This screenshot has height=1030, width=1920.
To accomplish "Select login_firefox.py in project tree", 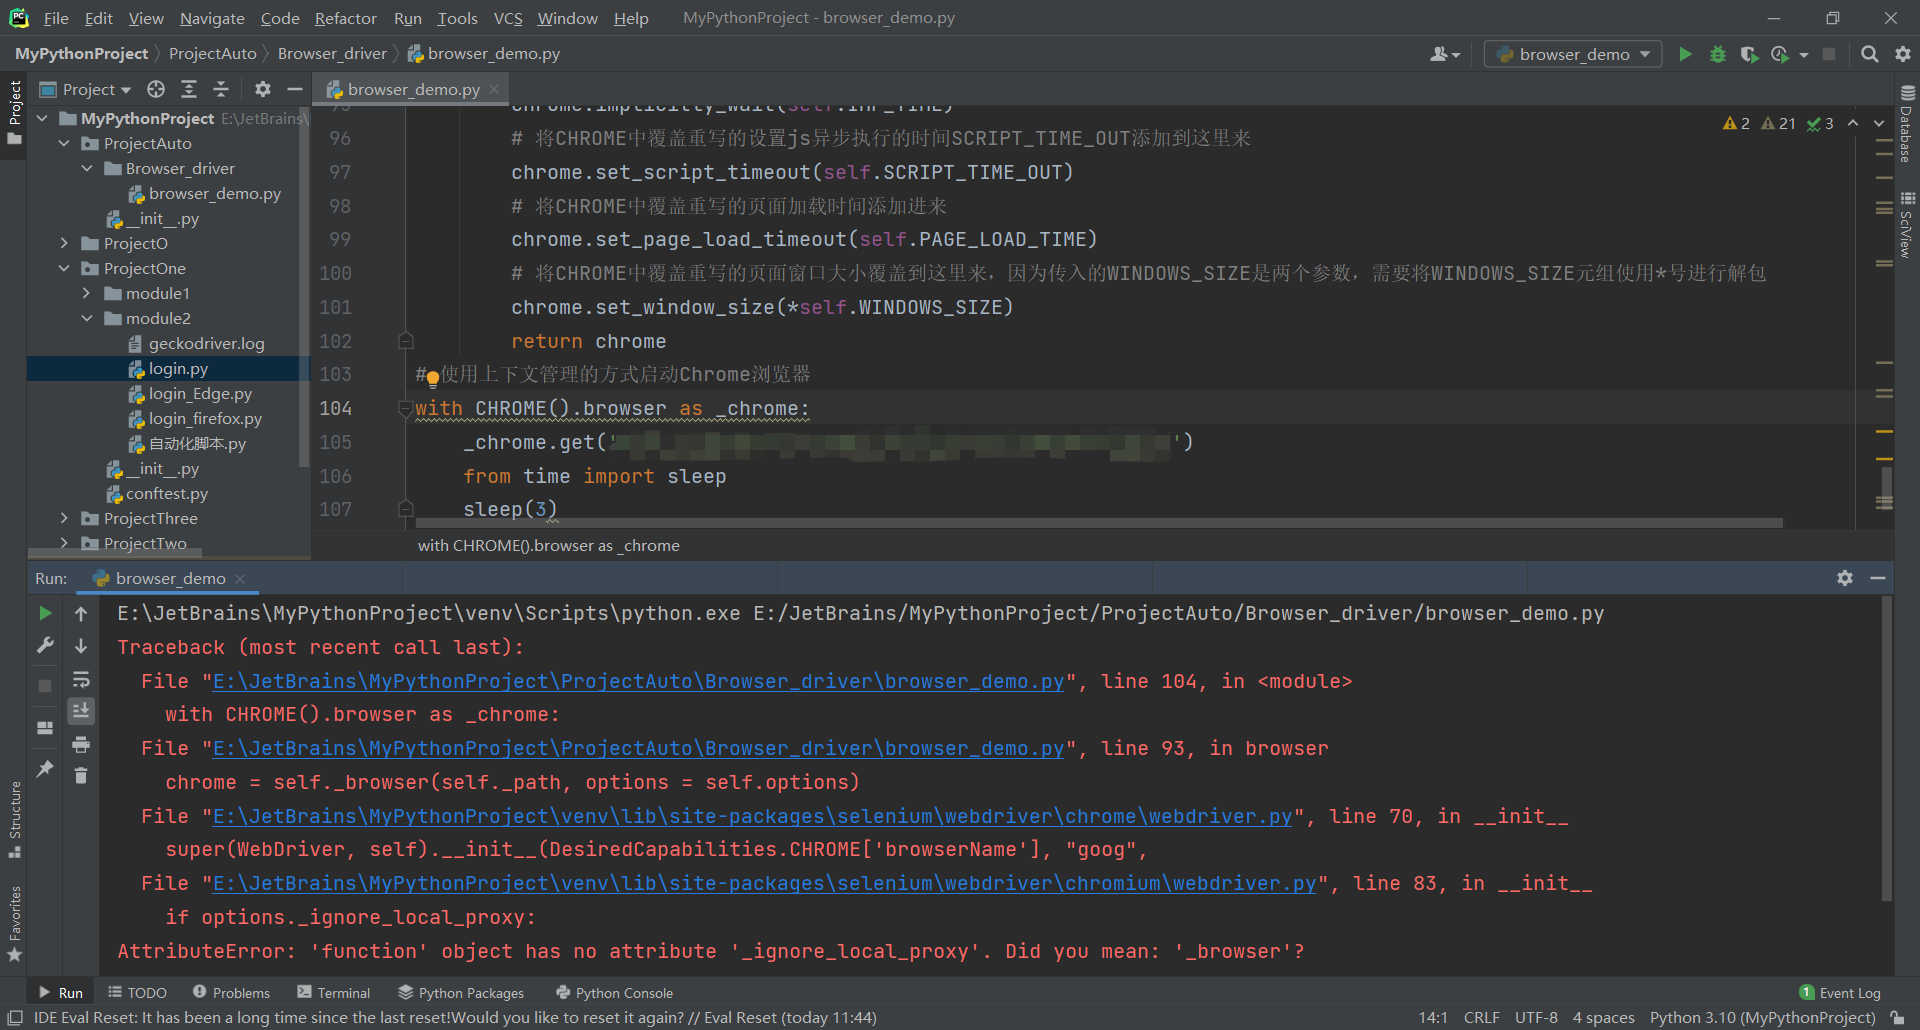I will pos(205,419).
